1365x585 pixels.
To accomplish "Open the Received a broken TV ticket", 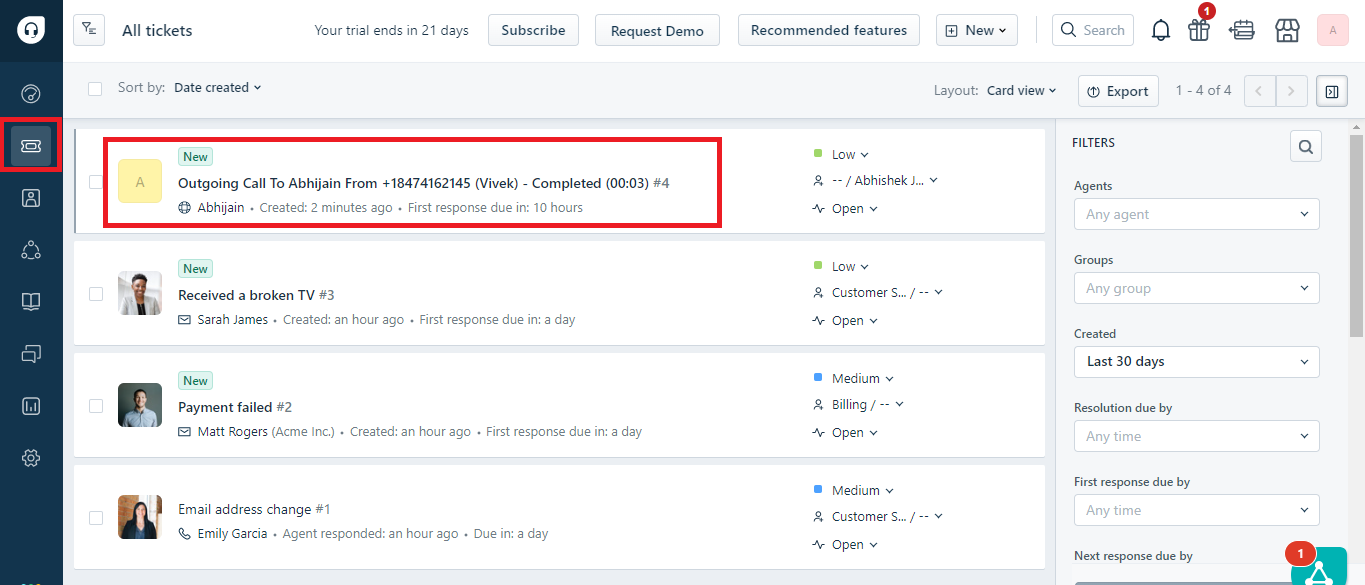I will pos(256,295).
